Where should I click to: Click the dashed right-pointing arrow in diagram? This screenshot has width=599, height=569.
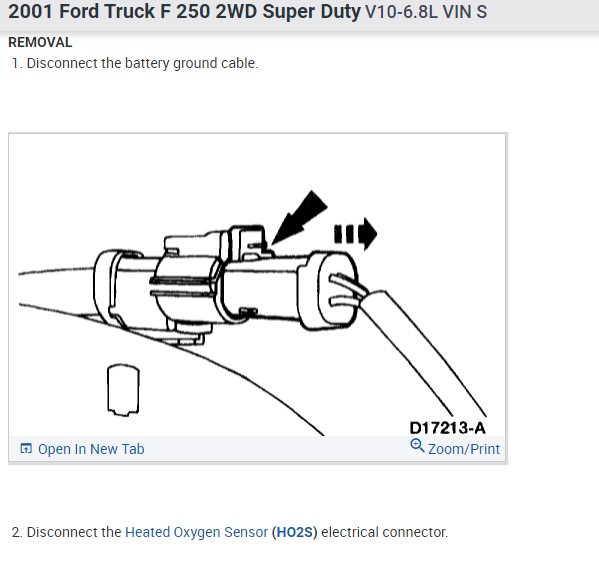(355, 234)
